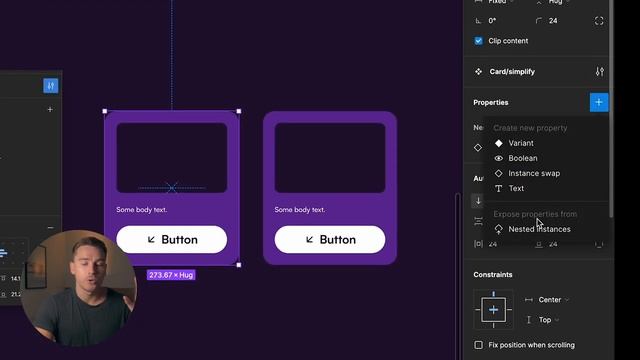
Task: Select body text in the right card
Action: (300, 210)
